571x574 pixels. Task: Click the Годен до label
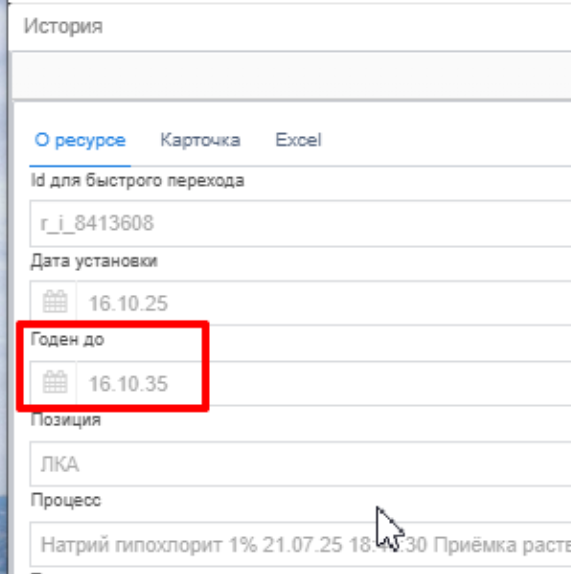[67, 339]
